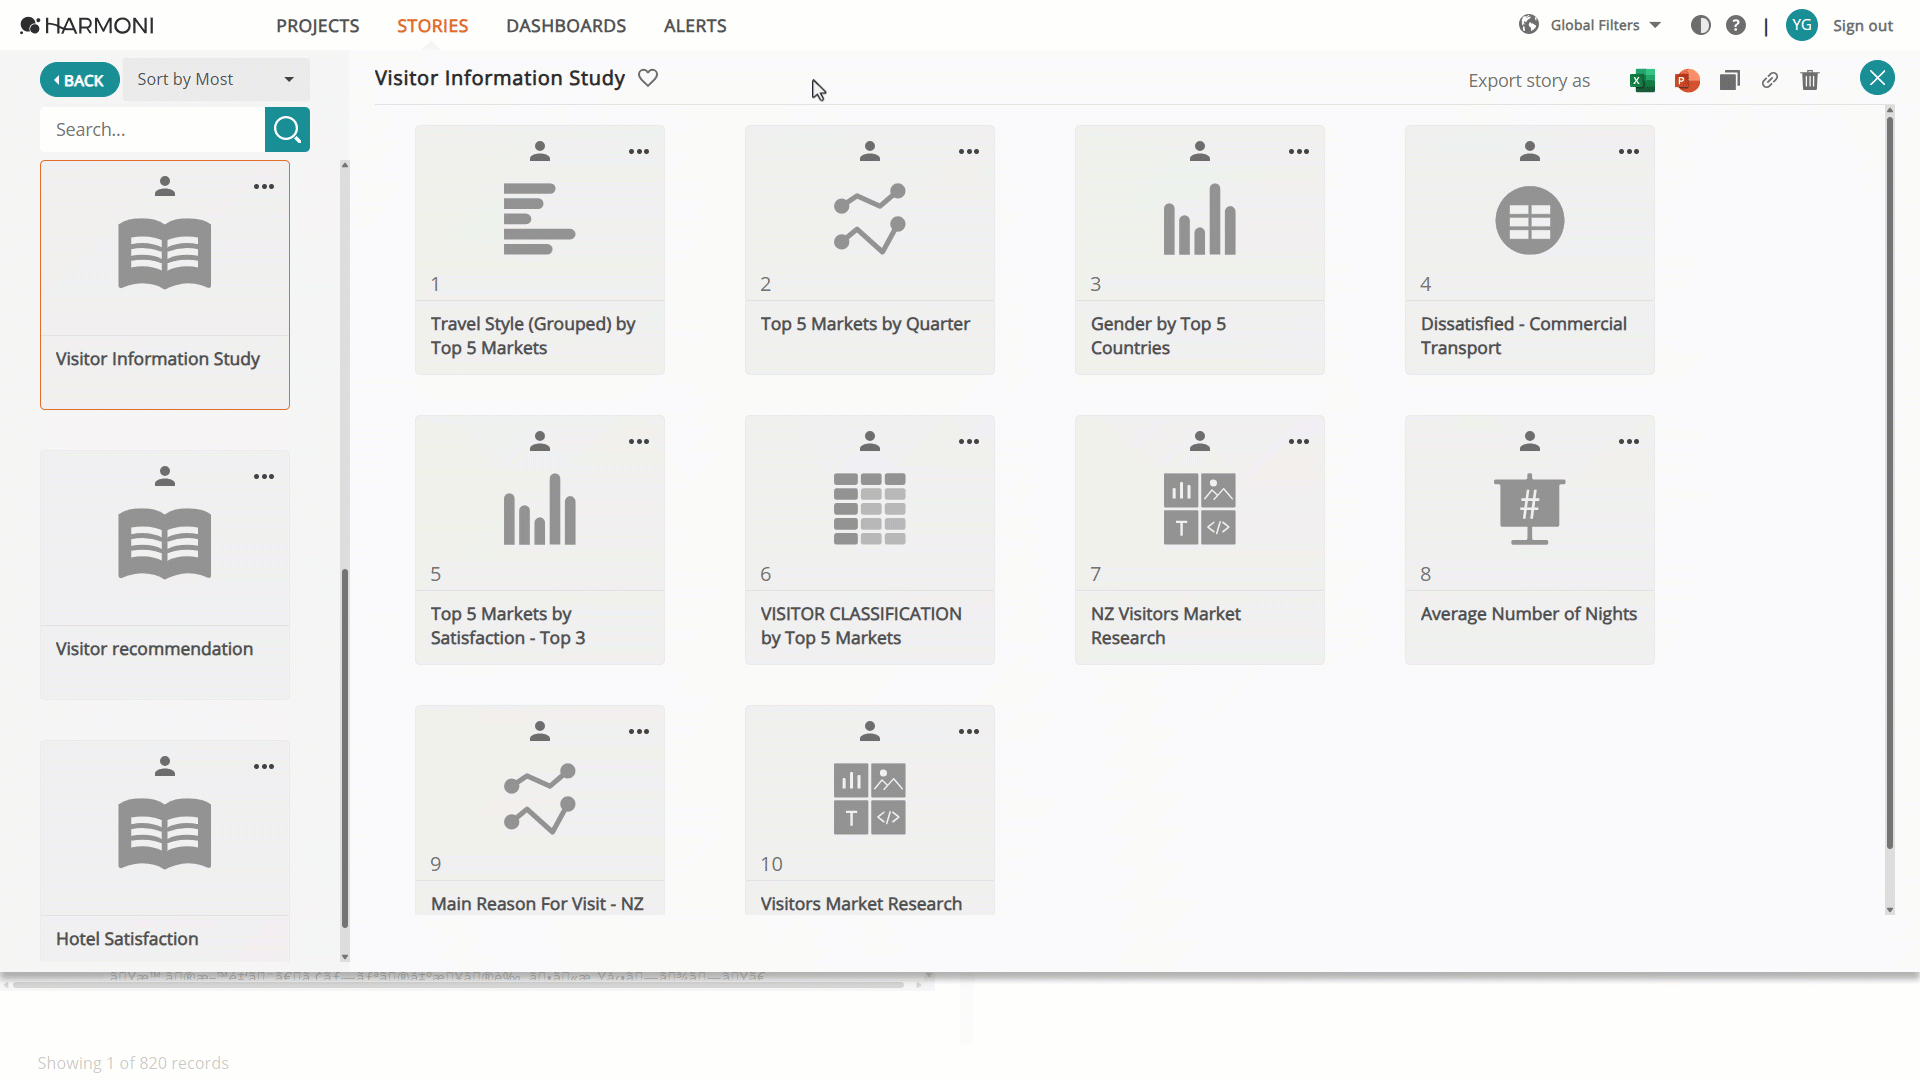Screen dimensions: 1920x1080
Task: Click owner person icon on Visitor recommendation story
Action: tap(165, 476)
